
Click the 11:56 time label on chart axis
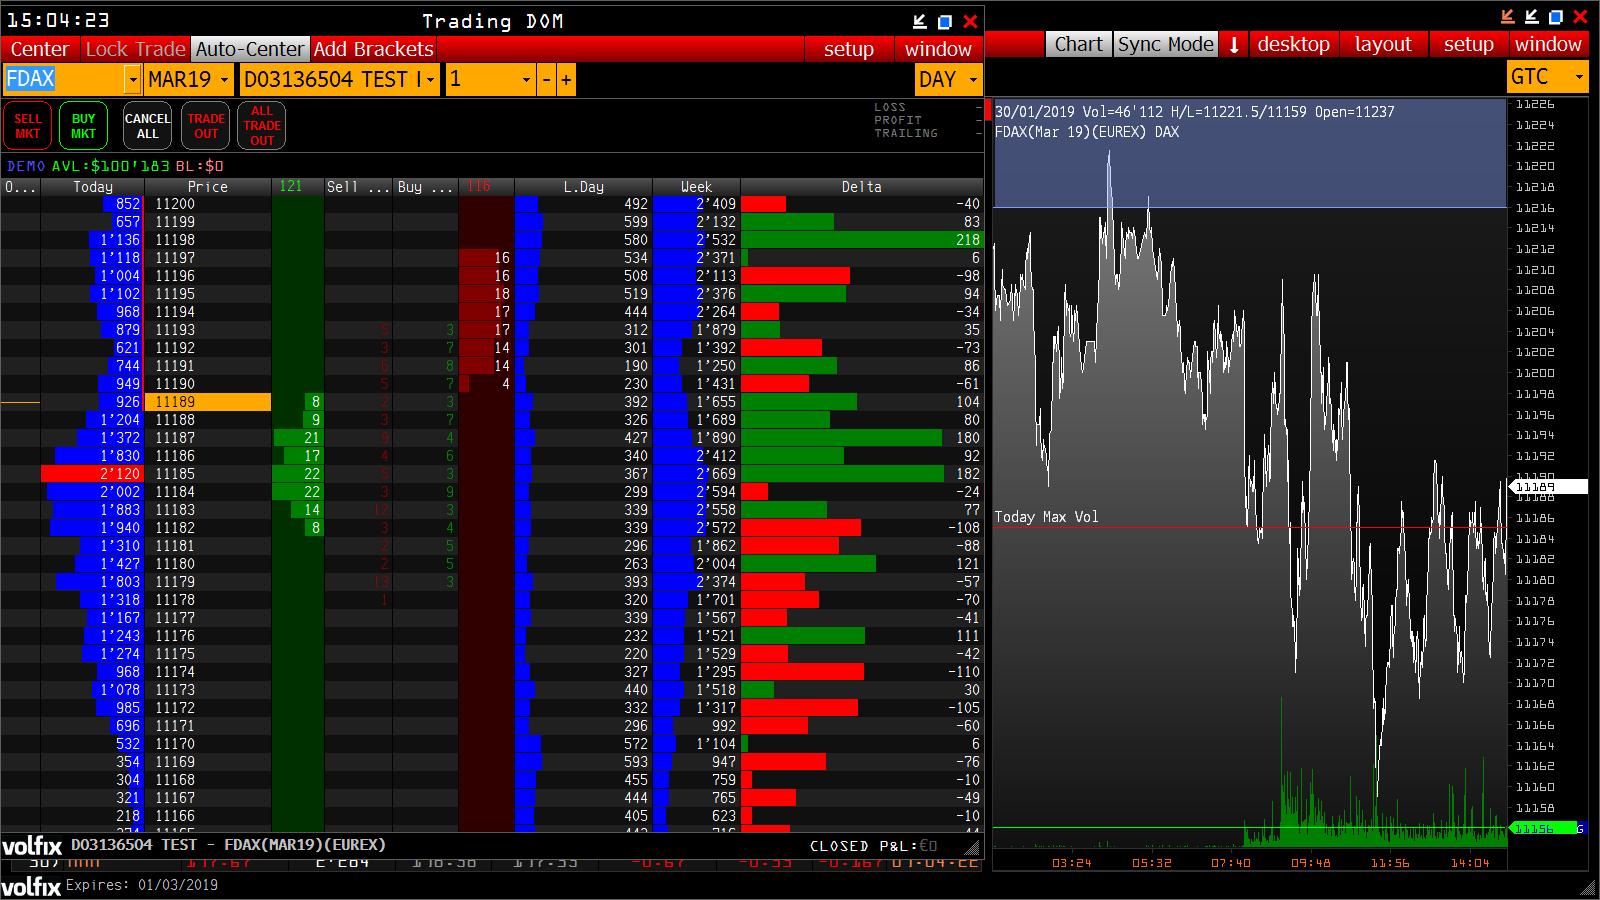[x=1390, y=863]
